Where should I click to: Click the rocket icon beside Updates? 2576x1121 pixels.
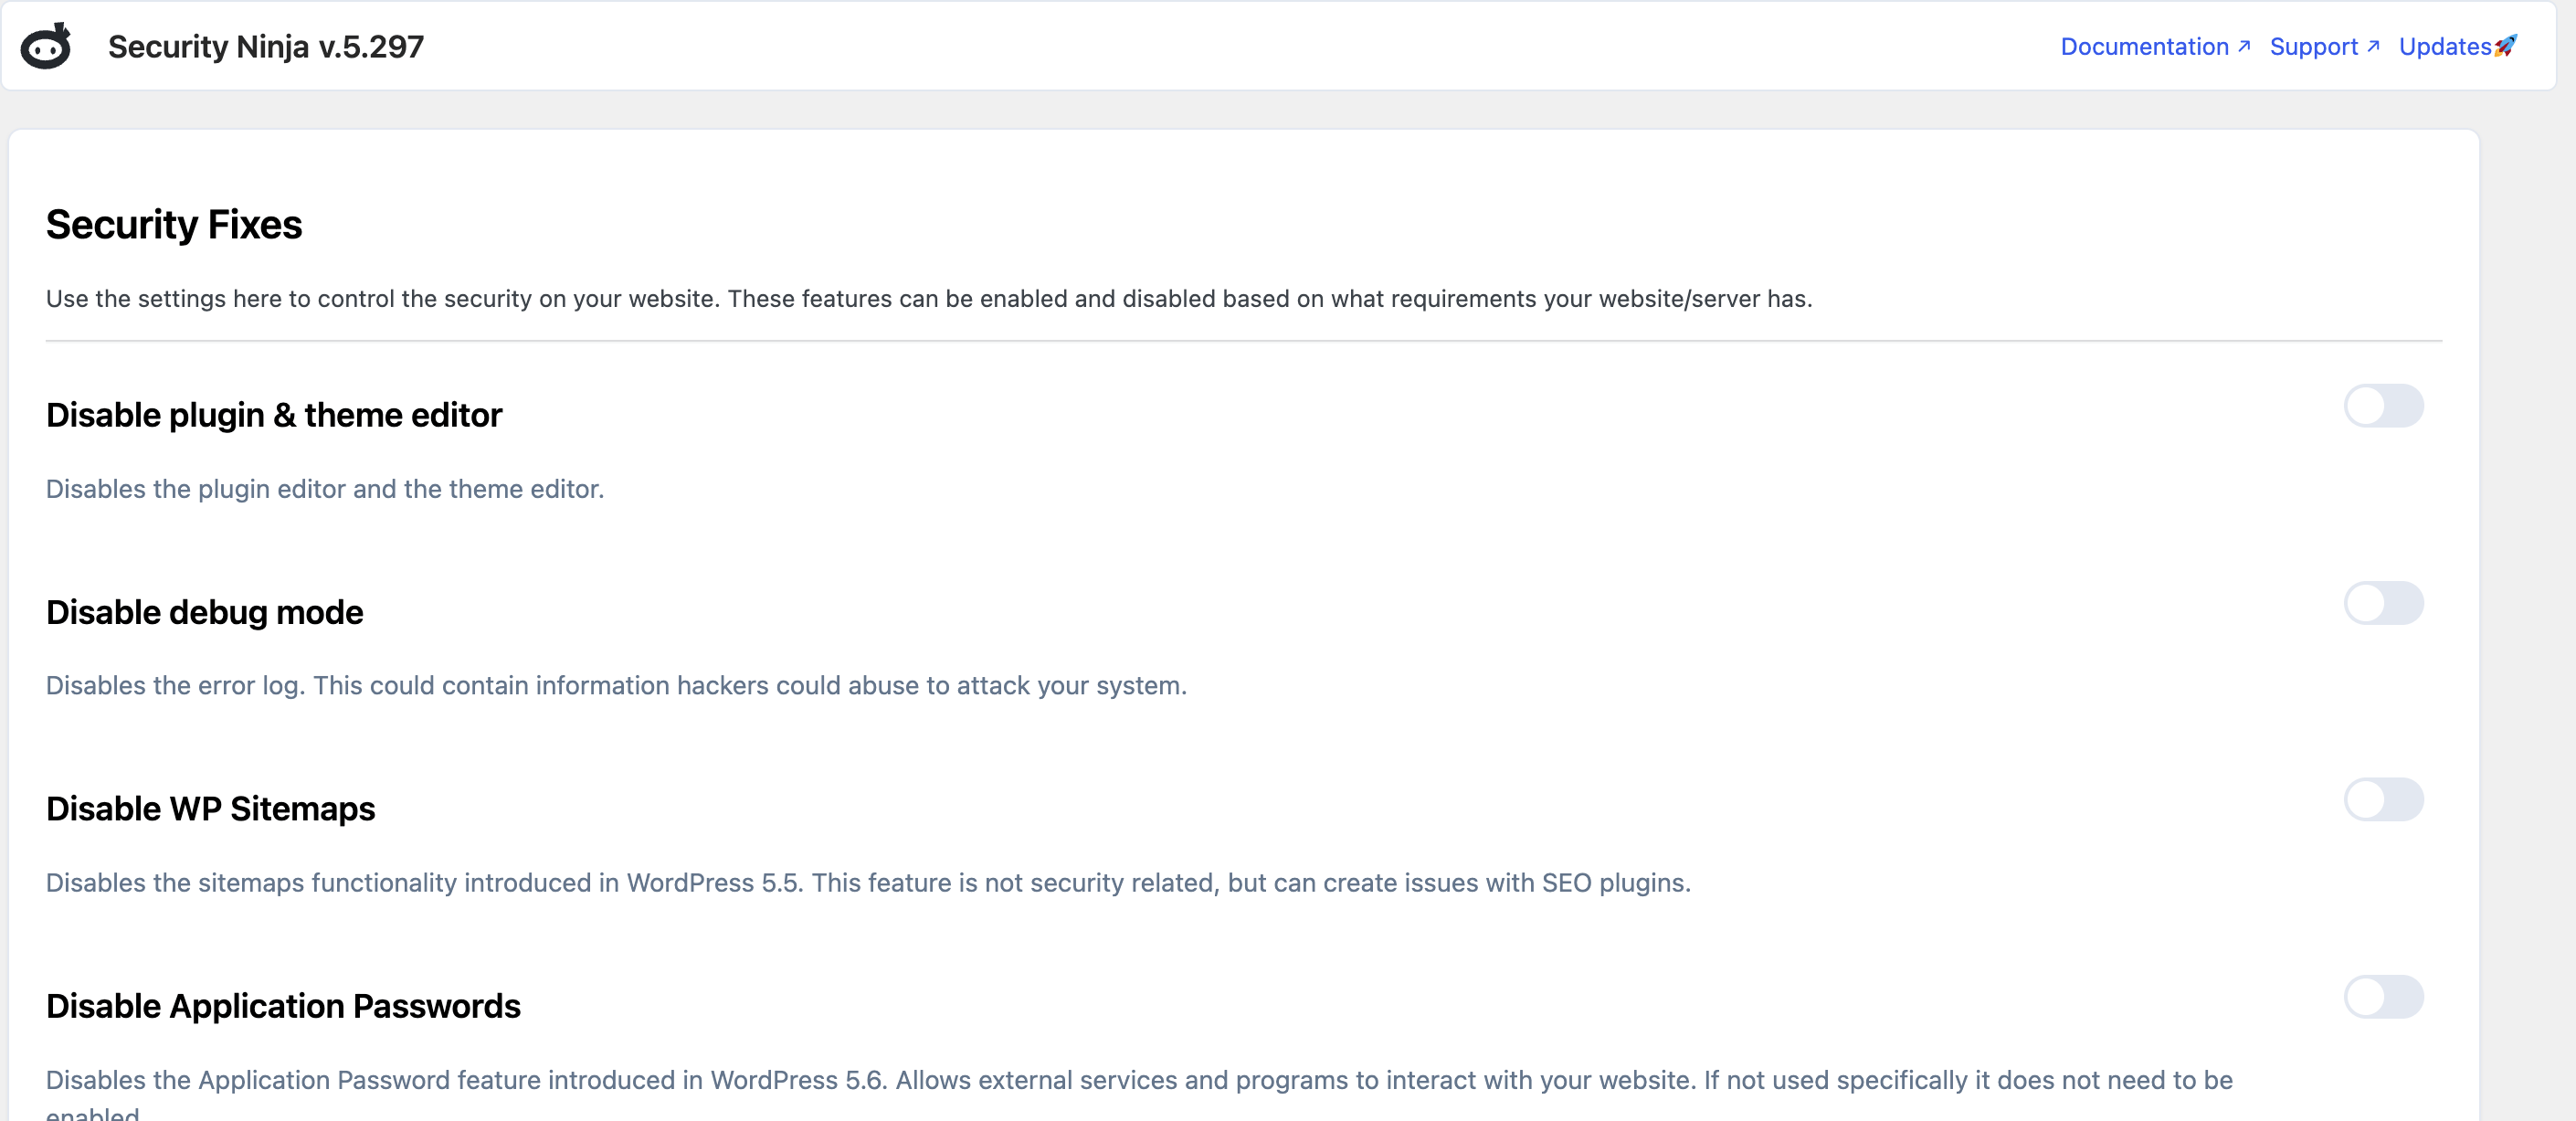tap(2506, 46)
